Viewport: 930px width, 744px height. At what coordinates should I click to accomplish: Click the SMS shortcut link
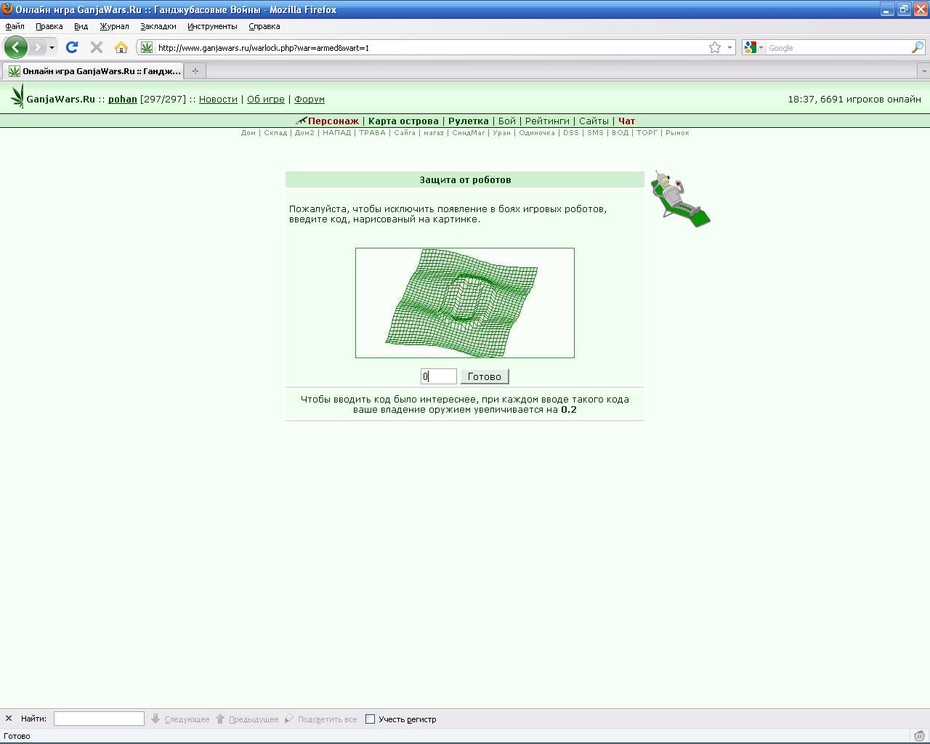coord(595,133)
